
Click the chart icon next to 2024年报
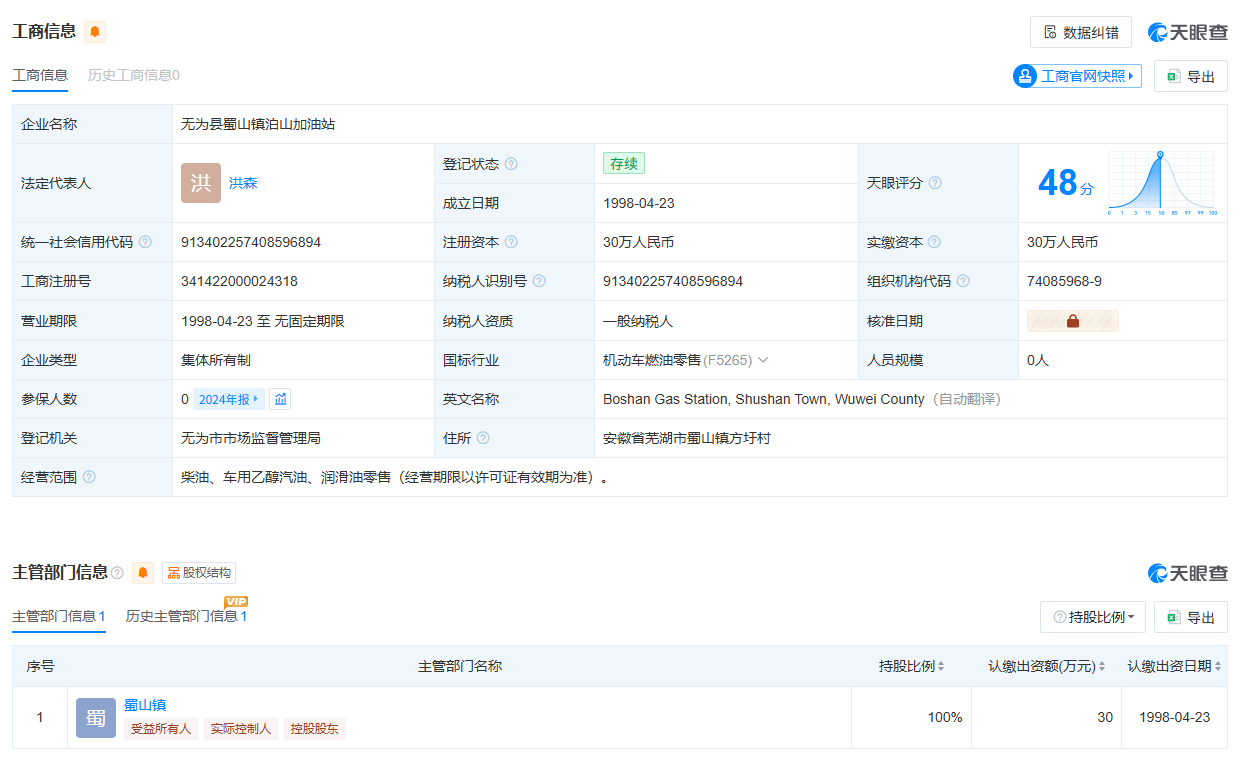click(x=281, y=399)
